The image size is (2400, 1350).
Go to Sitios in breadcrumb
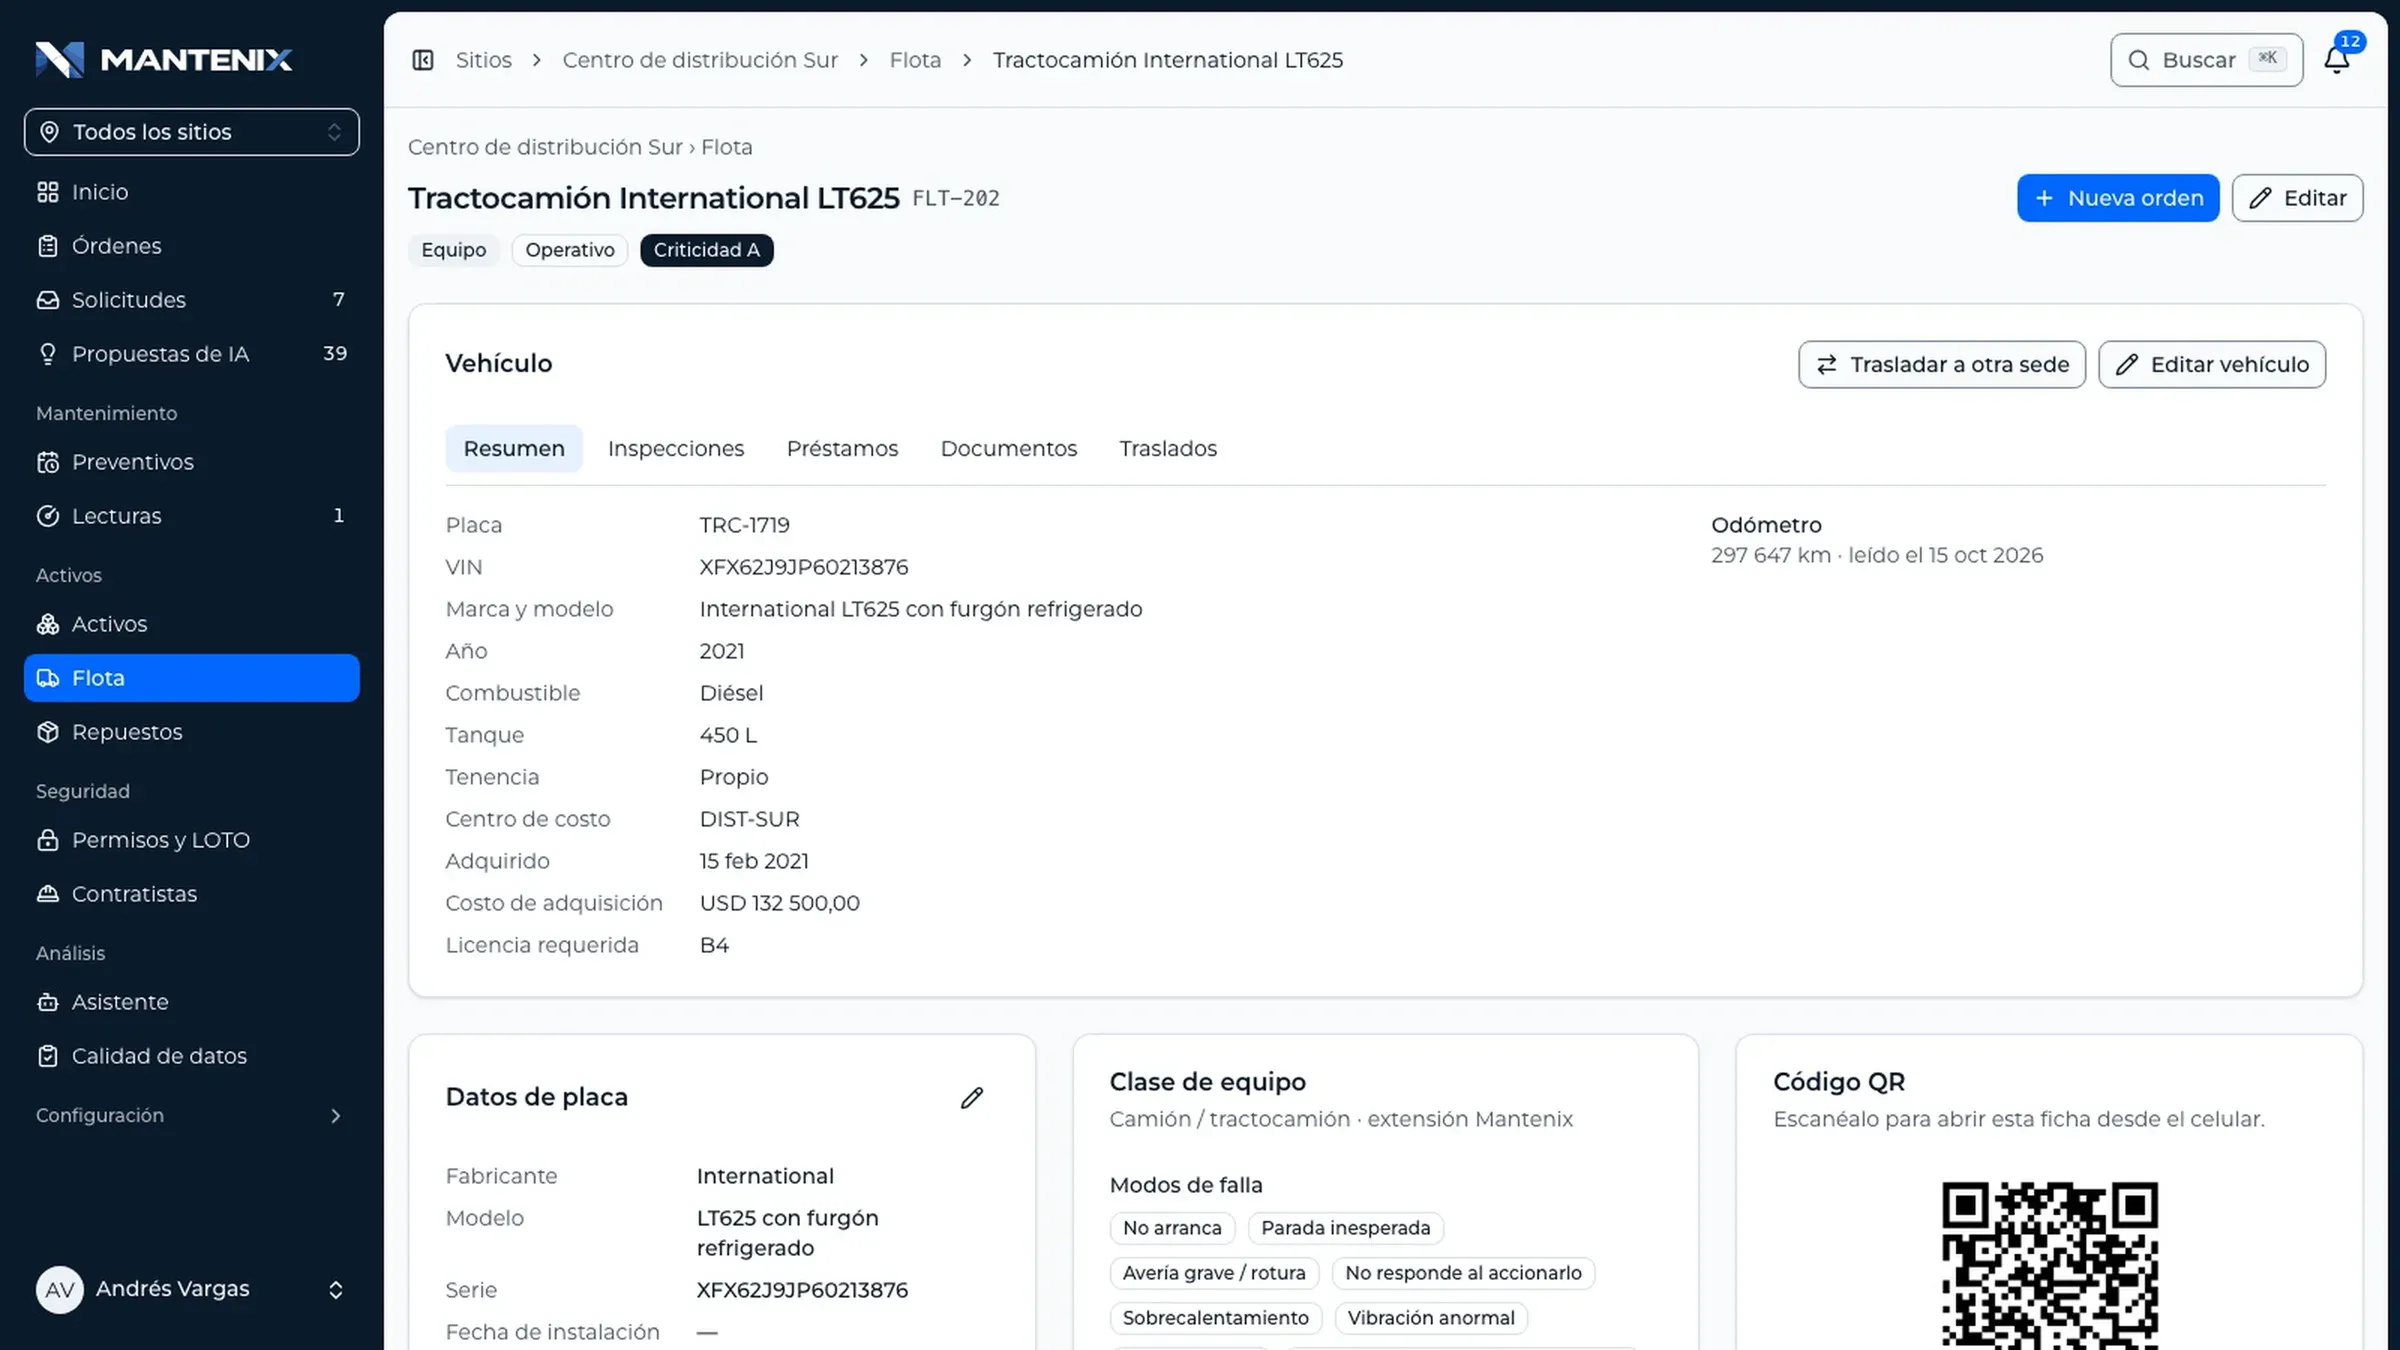[x=483, y=60]
